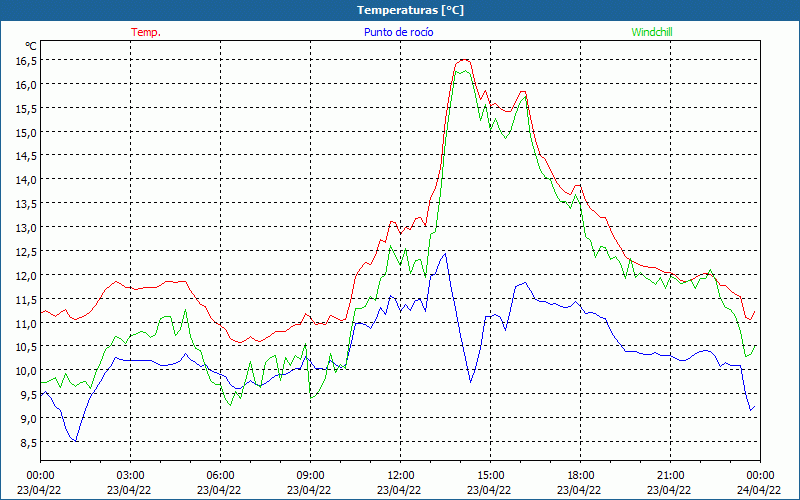Click the 12,5 y-axis value

(27, 252)
